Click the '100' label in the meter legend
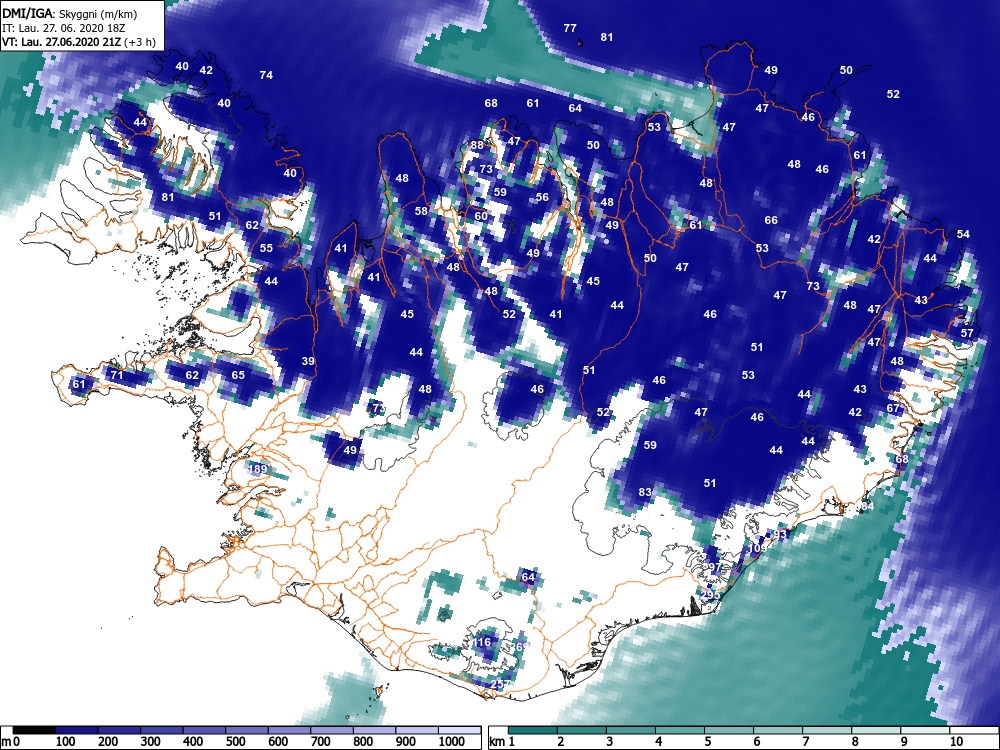This screenshot has height=750, width=1000. pyautogui.click(x=66, y=741)
